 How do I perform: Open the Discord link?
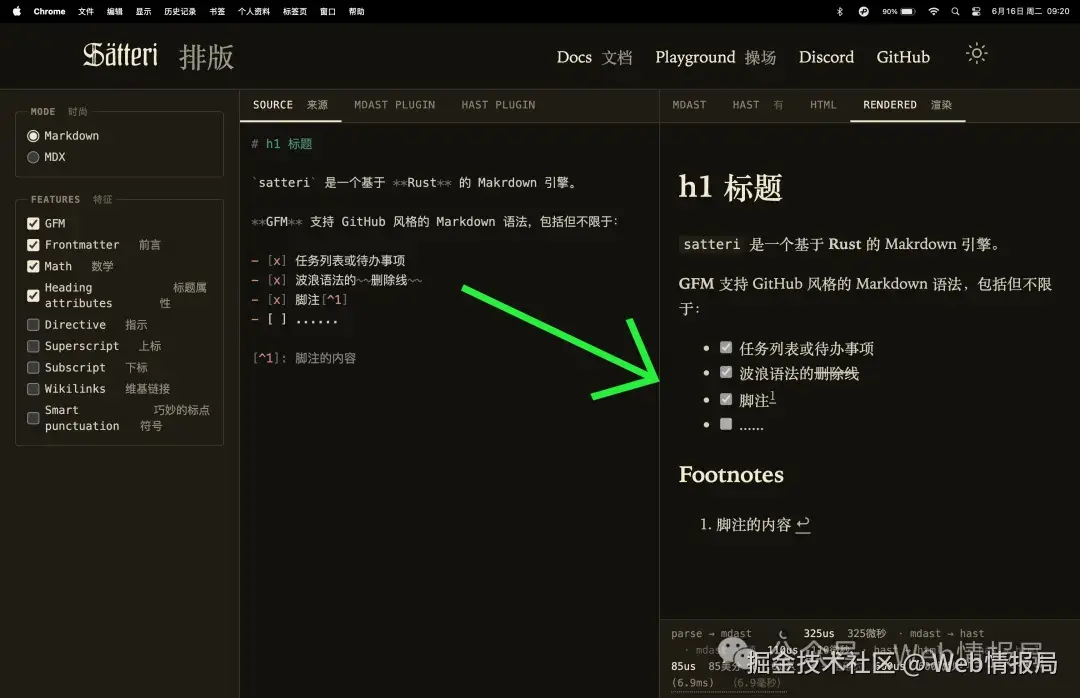[x=826, y=57]
